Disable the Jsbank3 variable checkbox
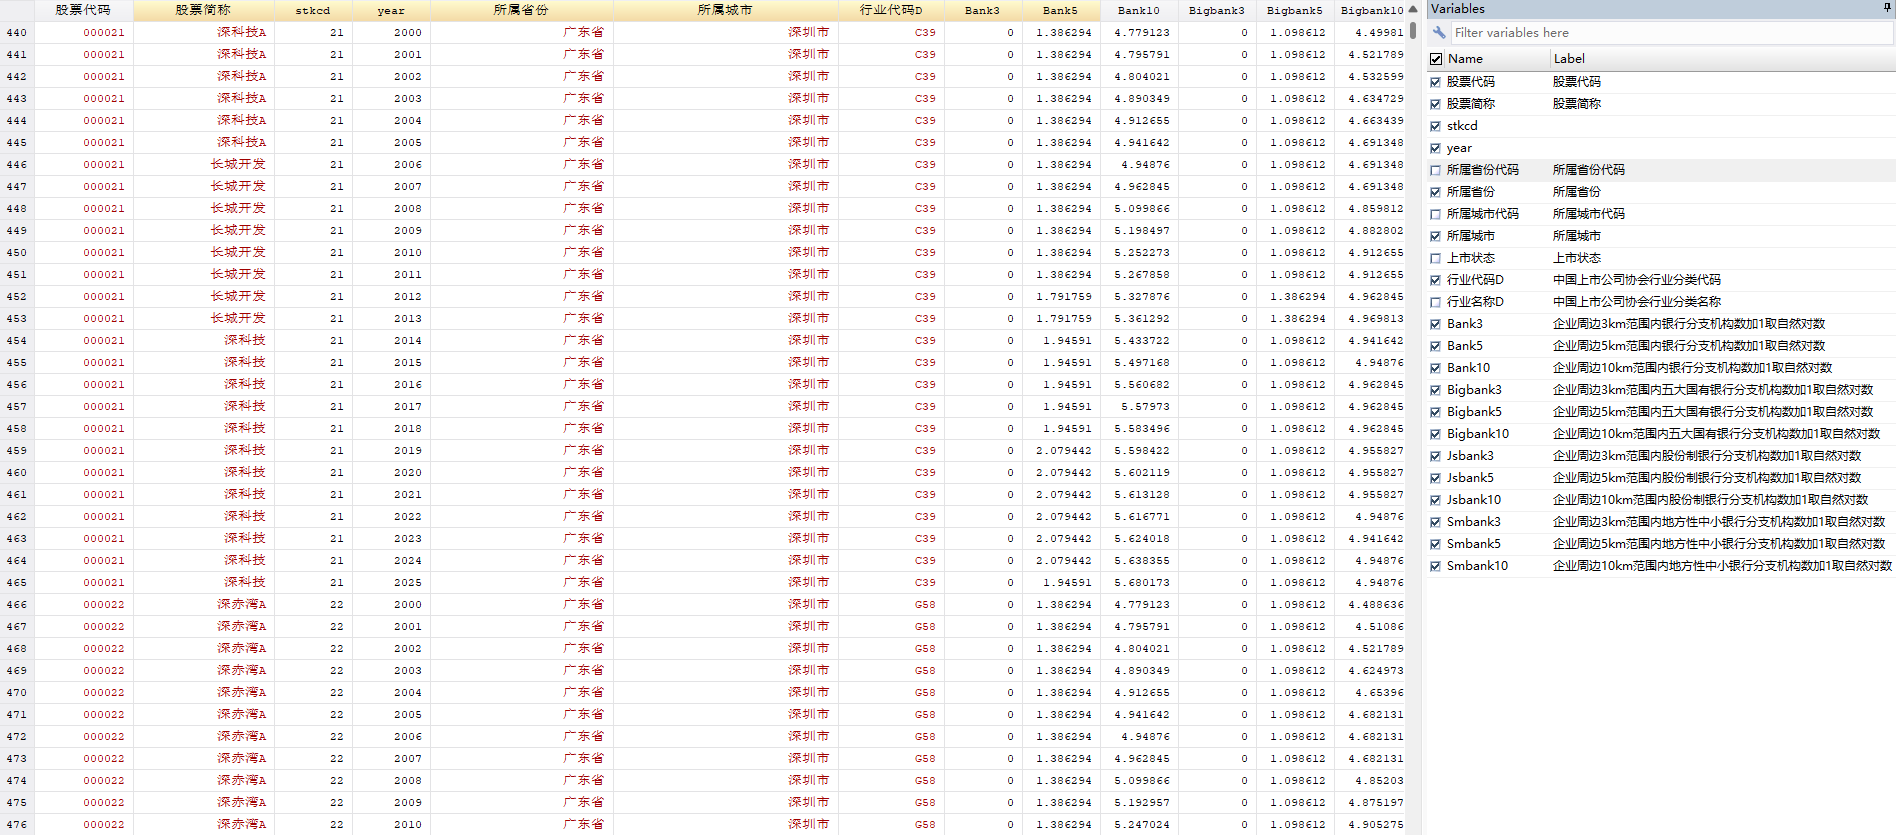The image size is (1896, 835). coord(1436,456)
